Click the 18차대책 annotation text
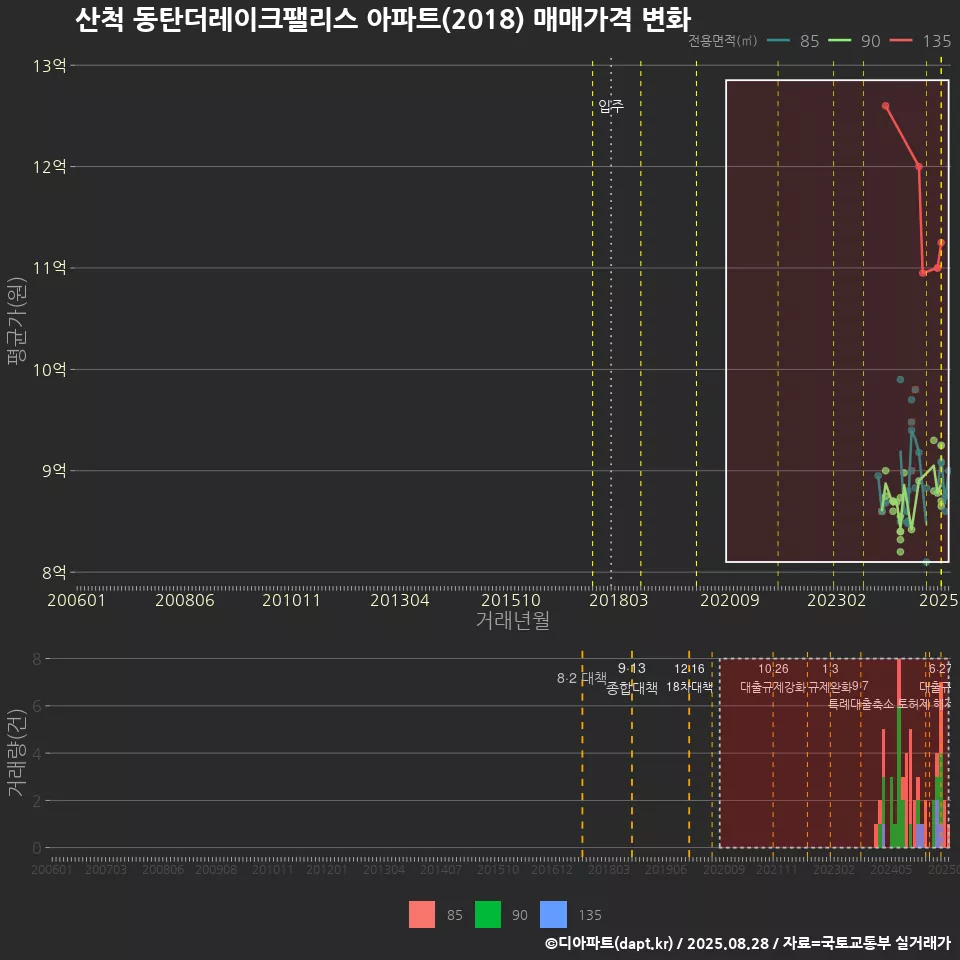Screen dimensions: 960x960 click(689, 687)
